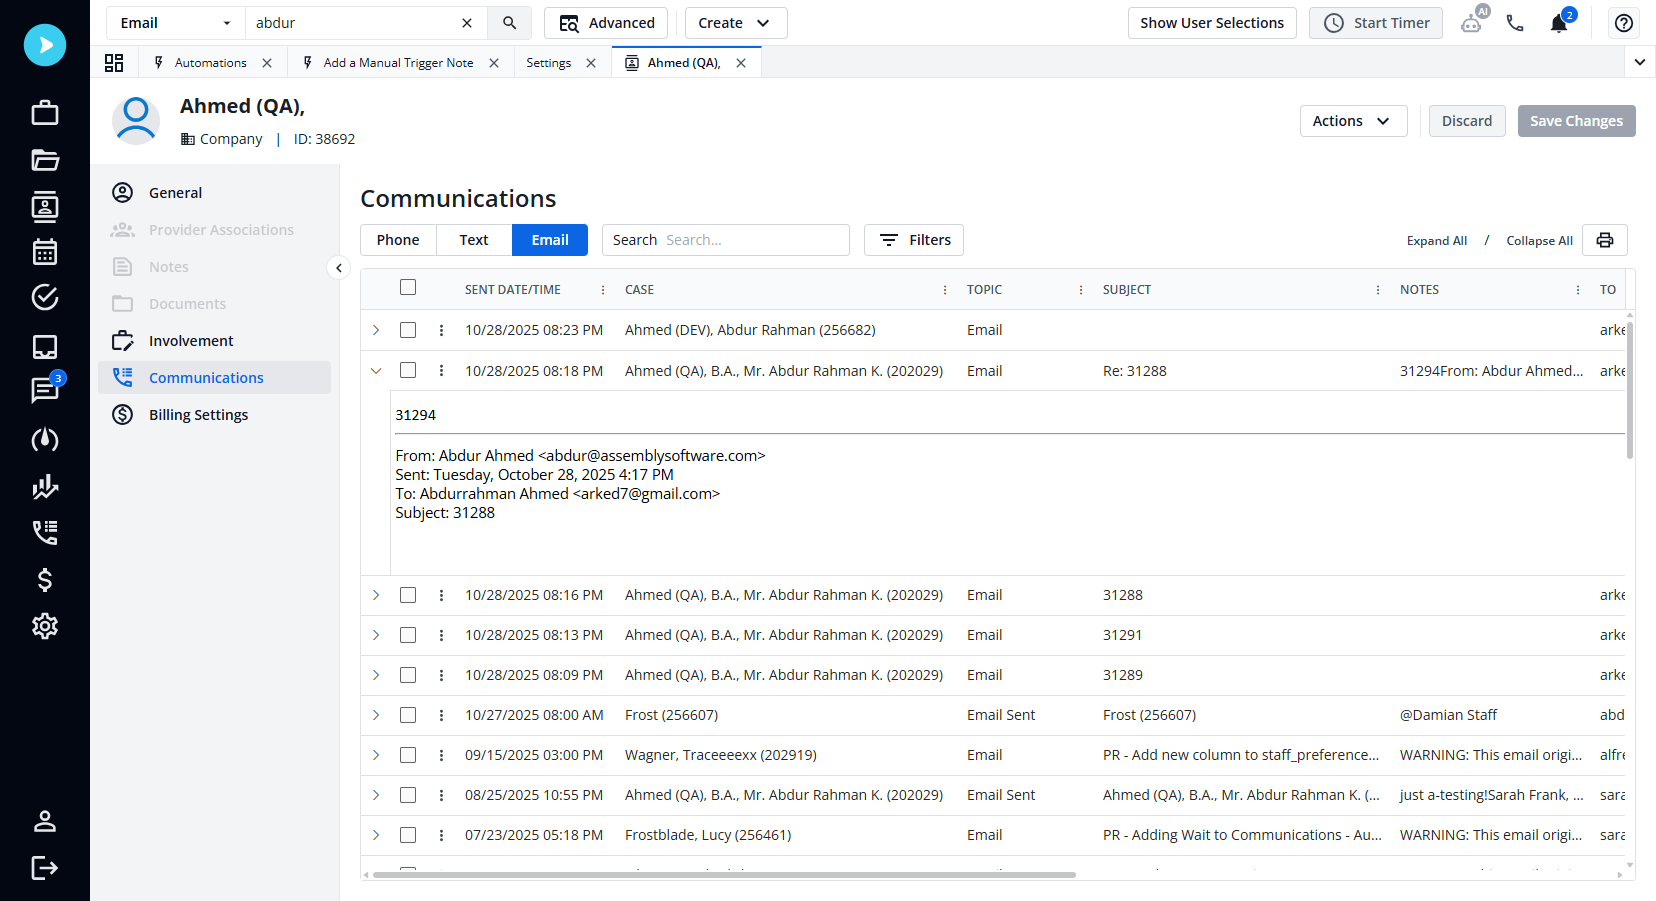Select the Phone tab in Communications
The height and width of the screenshot is (901, 1656).
tap(397, 240)
